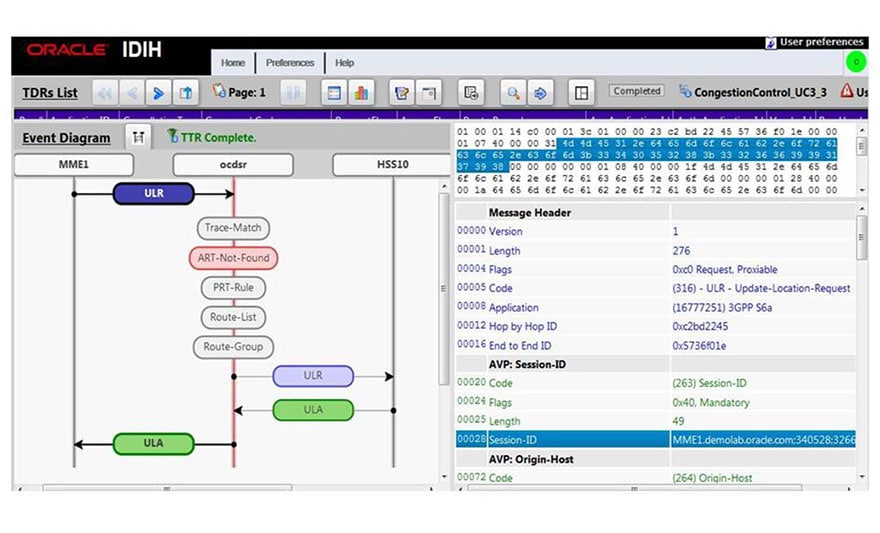Click the document export toolbar icon
The height and width of the screenshot is (533, 880).
point(471,93)
